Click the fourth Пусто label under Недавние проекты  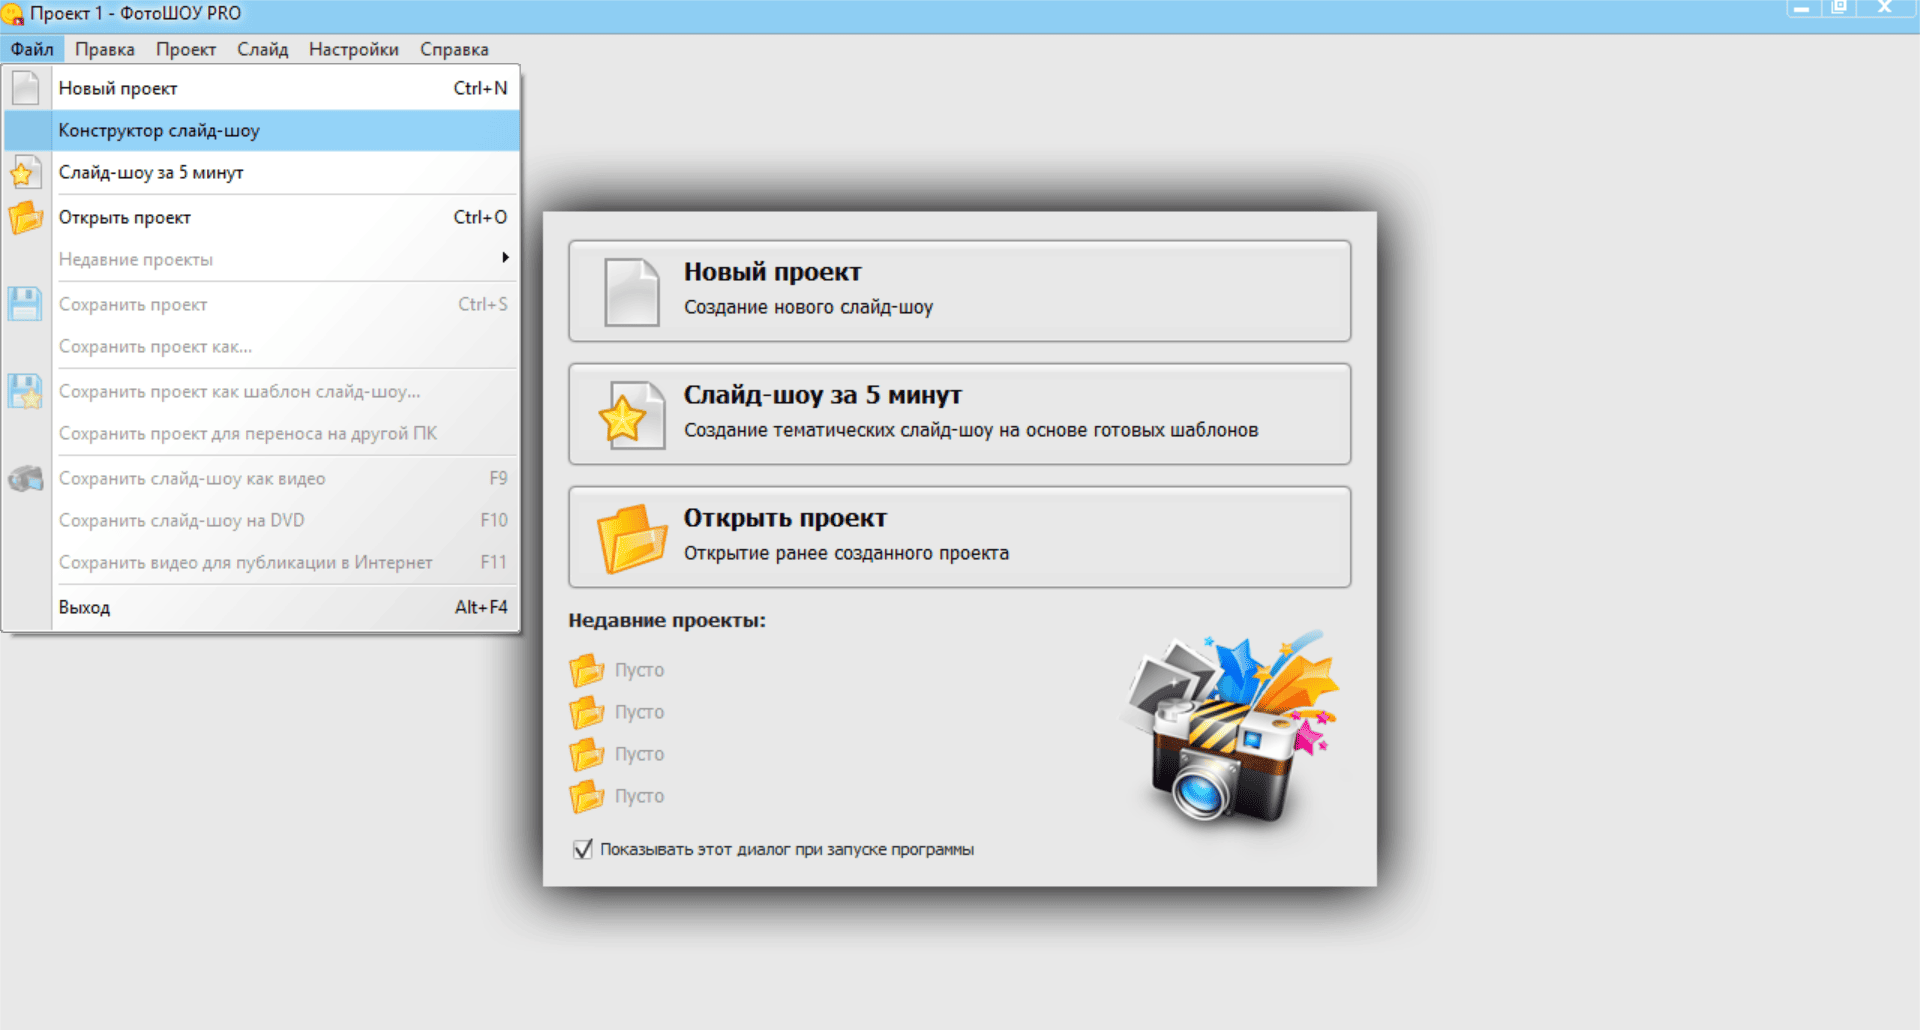pos(639,796)
